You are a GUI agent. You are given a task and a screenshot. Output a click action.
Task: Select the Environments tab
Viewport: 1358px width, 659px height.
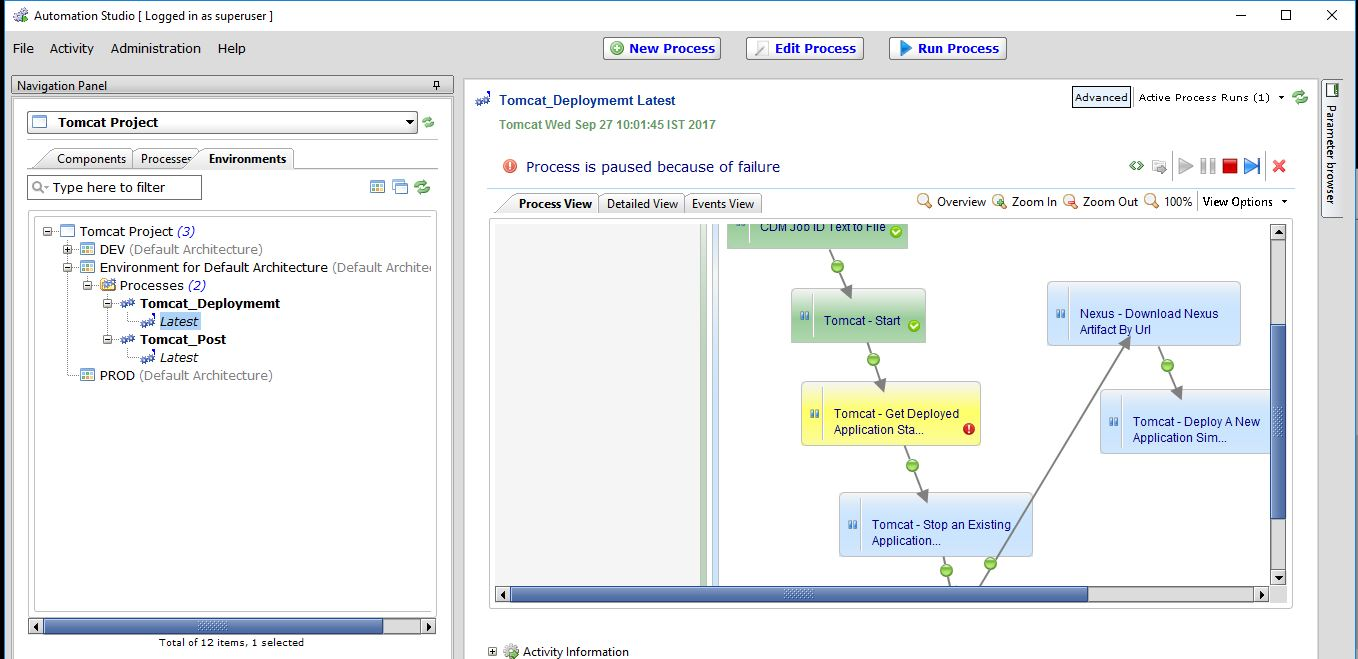pos(247,158)
